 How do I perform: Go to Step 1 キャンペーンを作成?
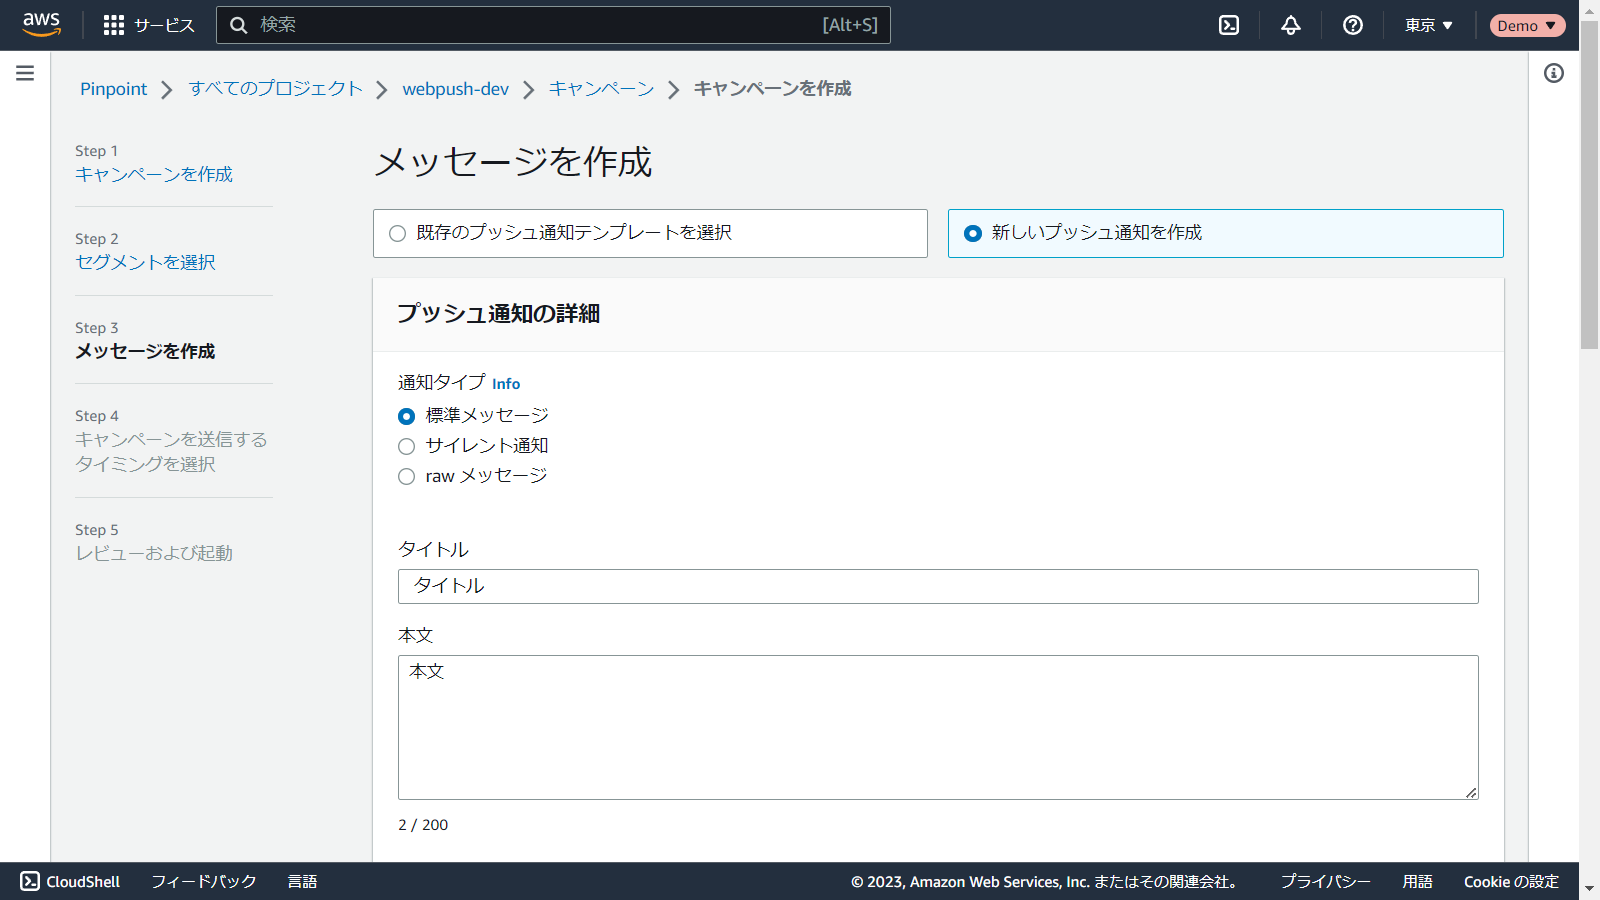click(x=154, y=174)
